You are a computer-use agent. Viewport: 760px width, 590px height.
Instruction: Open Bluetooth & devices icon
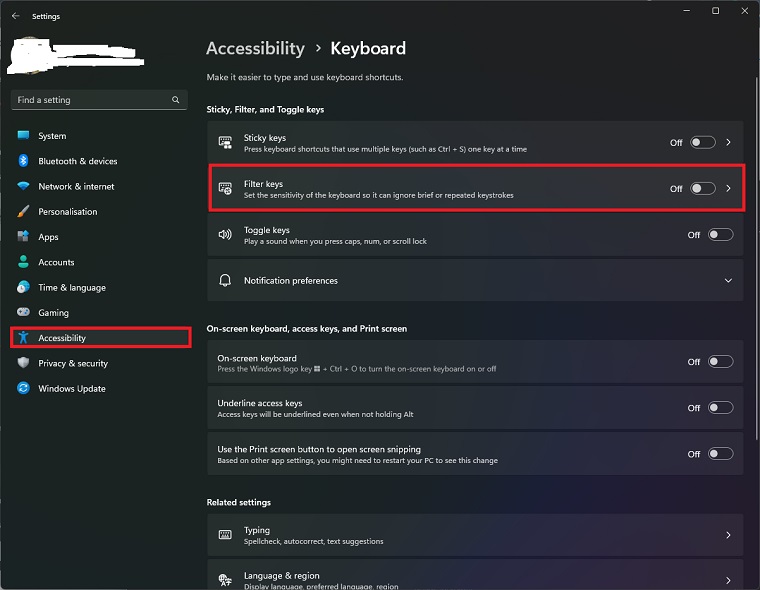click(23, 161)
